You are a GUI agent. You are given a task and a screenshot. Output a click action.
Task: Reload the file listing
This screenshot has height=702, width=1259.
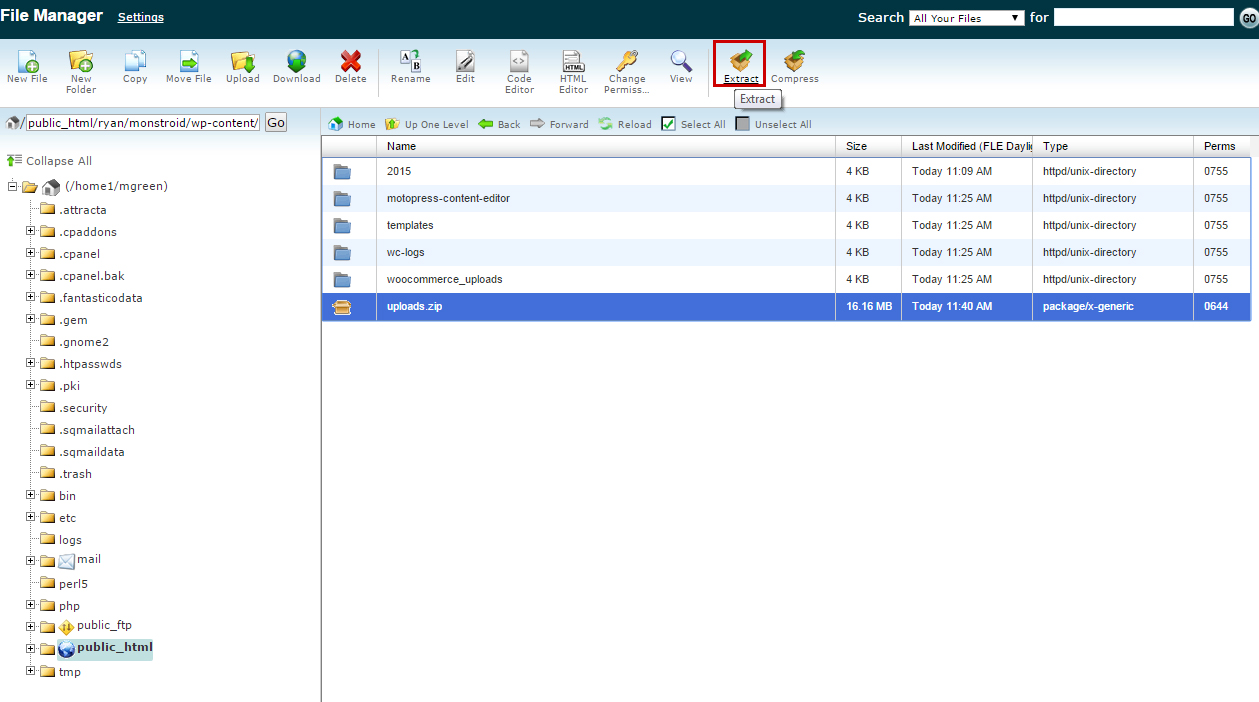click(625, 124)
